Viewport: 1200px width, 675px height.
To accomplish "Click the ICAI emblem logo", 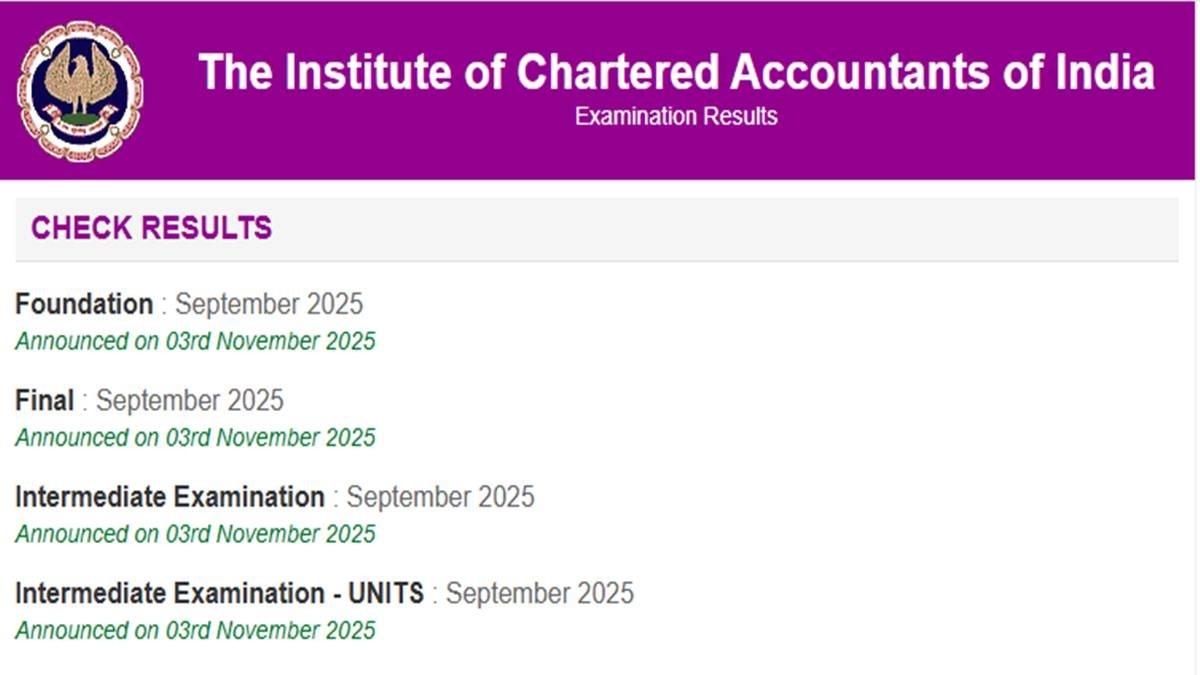I will pyautogui.click(x=79, y=91).
